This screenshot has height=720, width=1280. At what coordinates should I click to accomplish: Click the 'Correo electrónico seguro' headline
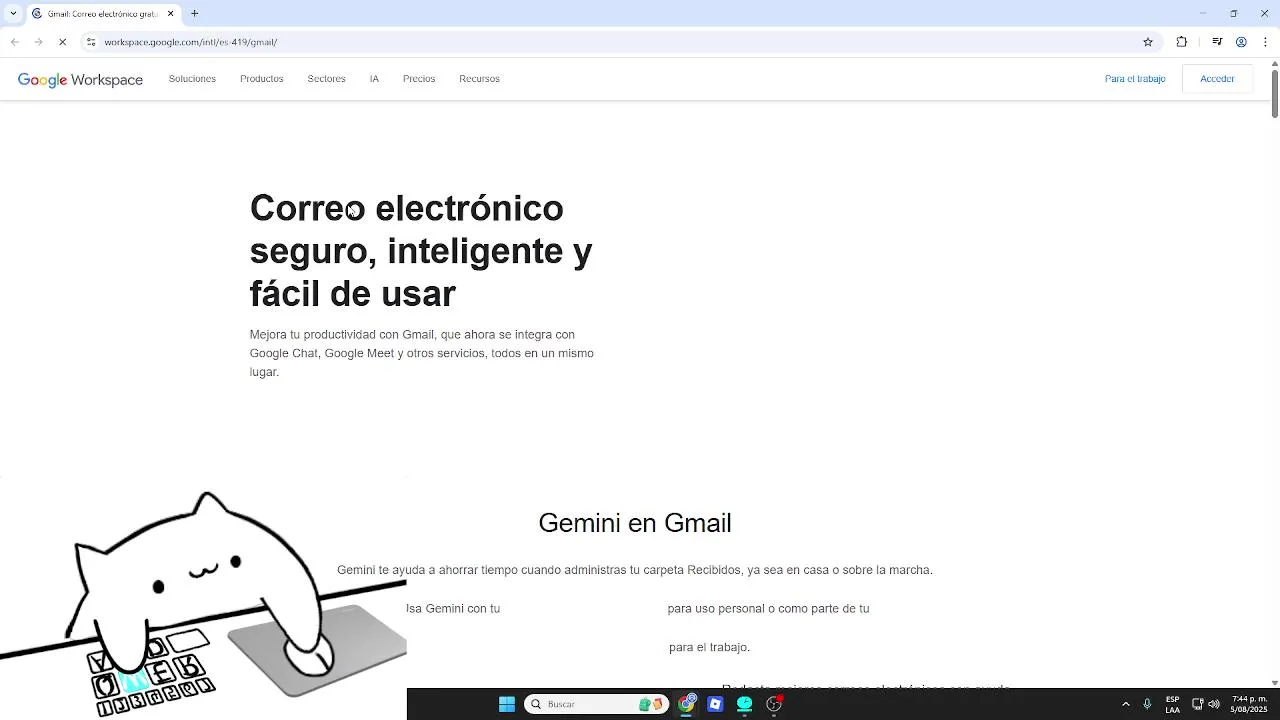pyautogui.click(x=421, y=251)
